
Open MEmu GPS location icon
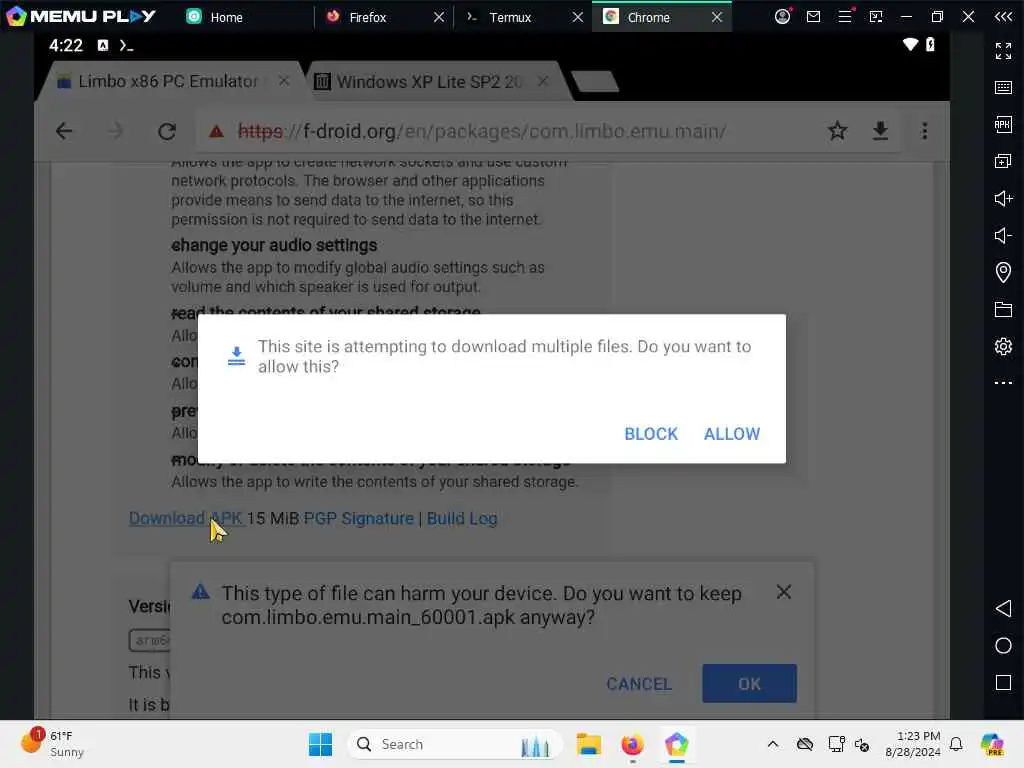1003,272
